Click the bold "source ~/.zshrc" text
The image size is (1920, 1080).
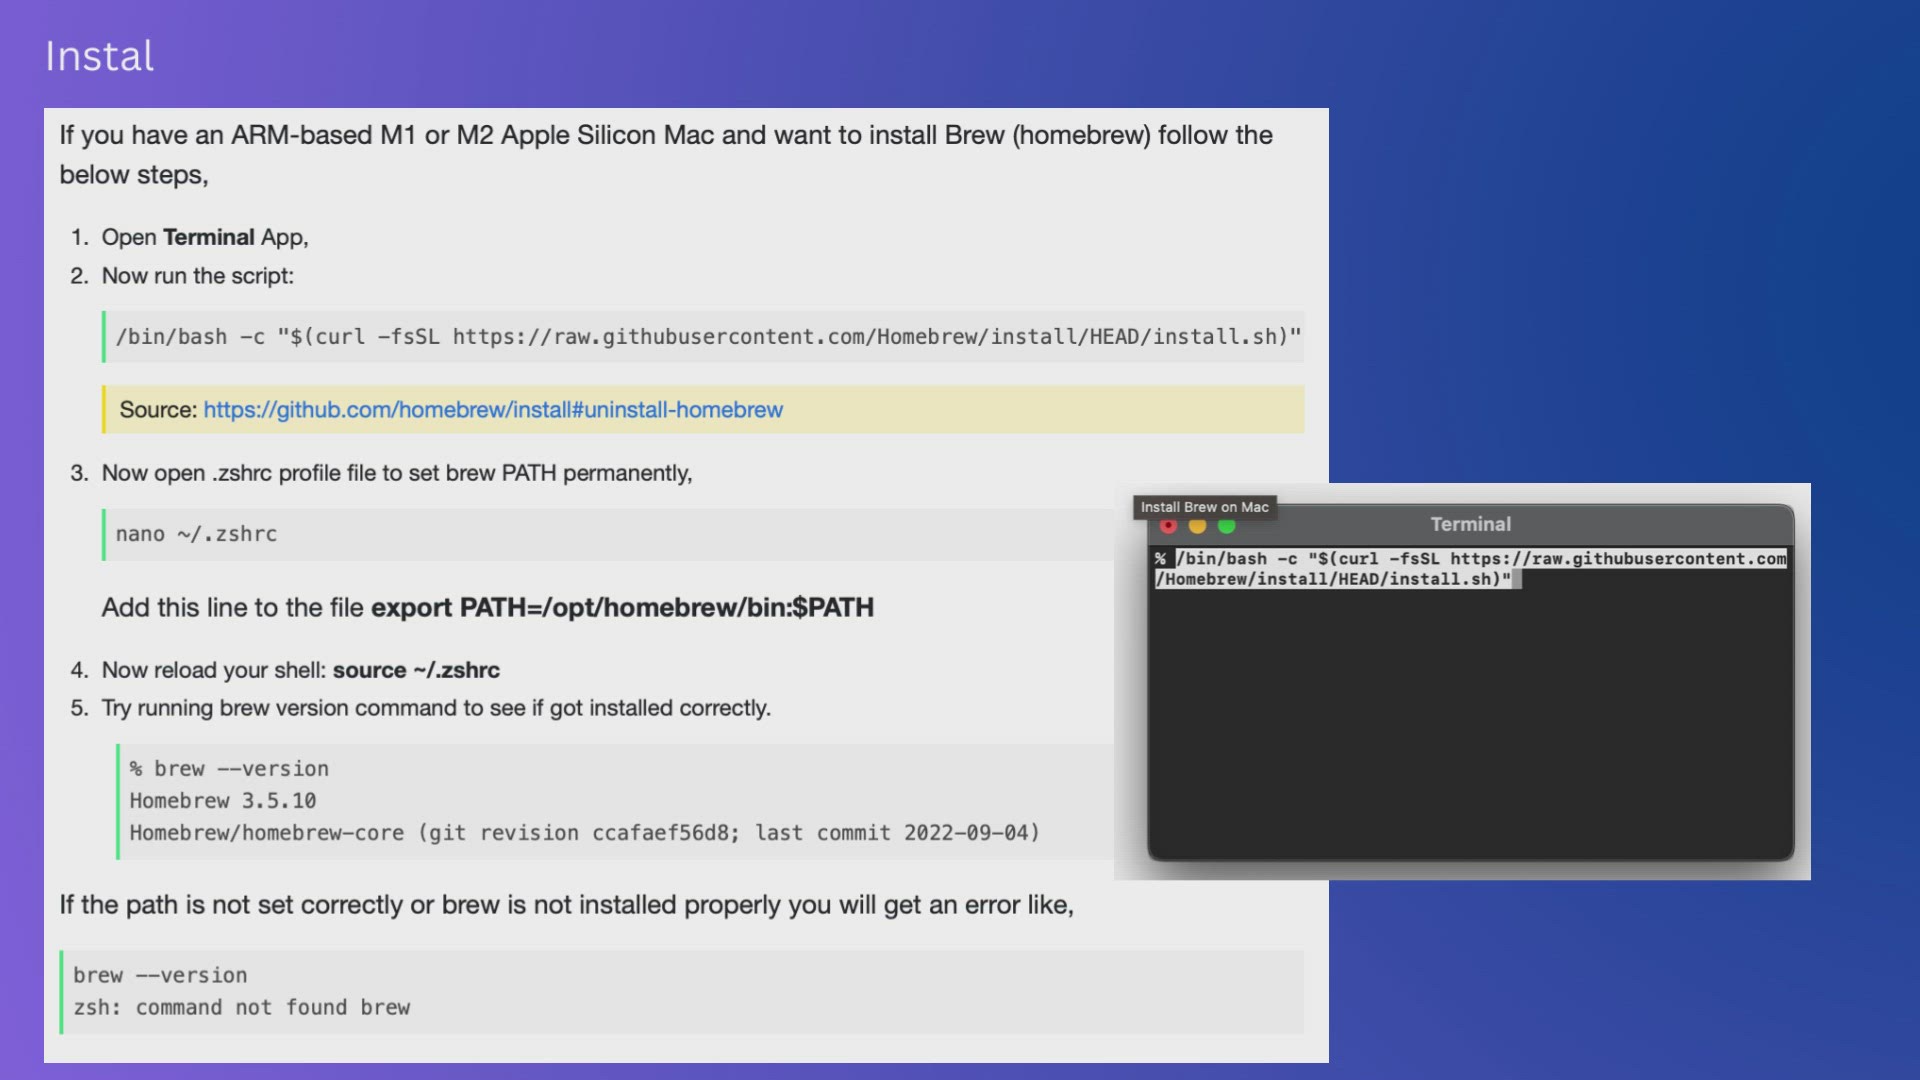point(416,670)
